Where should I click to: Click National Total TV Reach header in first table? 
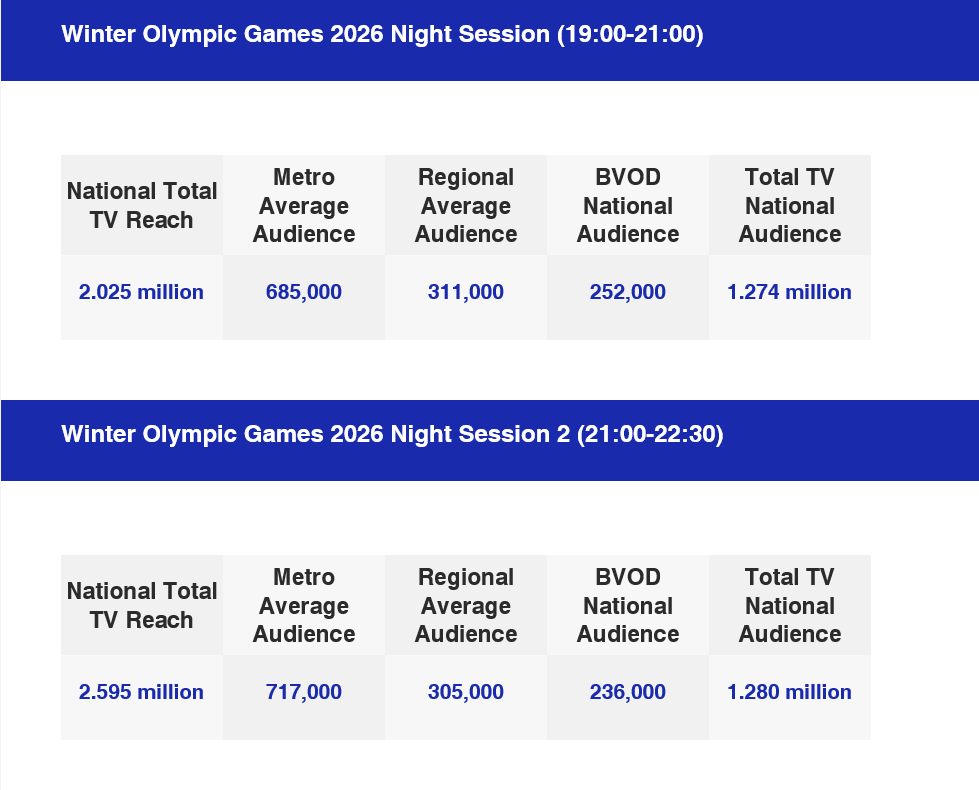[141, 206]
